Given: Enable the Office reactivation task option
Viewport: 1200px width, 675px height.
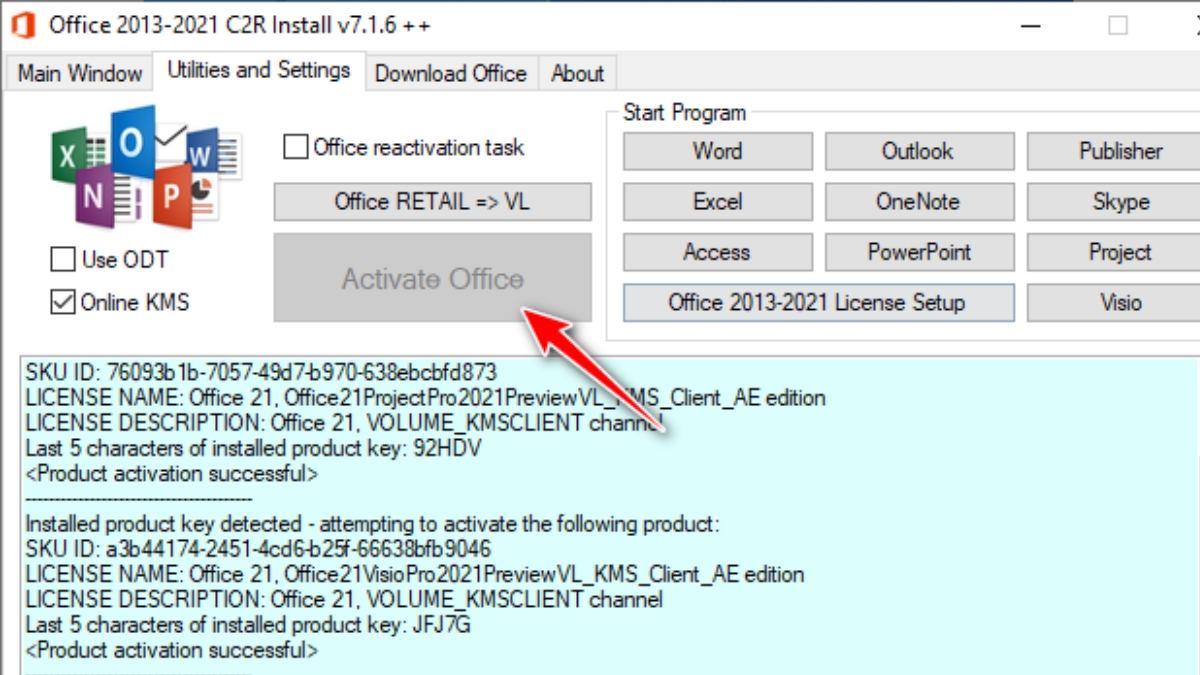Looking at the screenshot, I should pyautogui.click(x=295, y=147).
